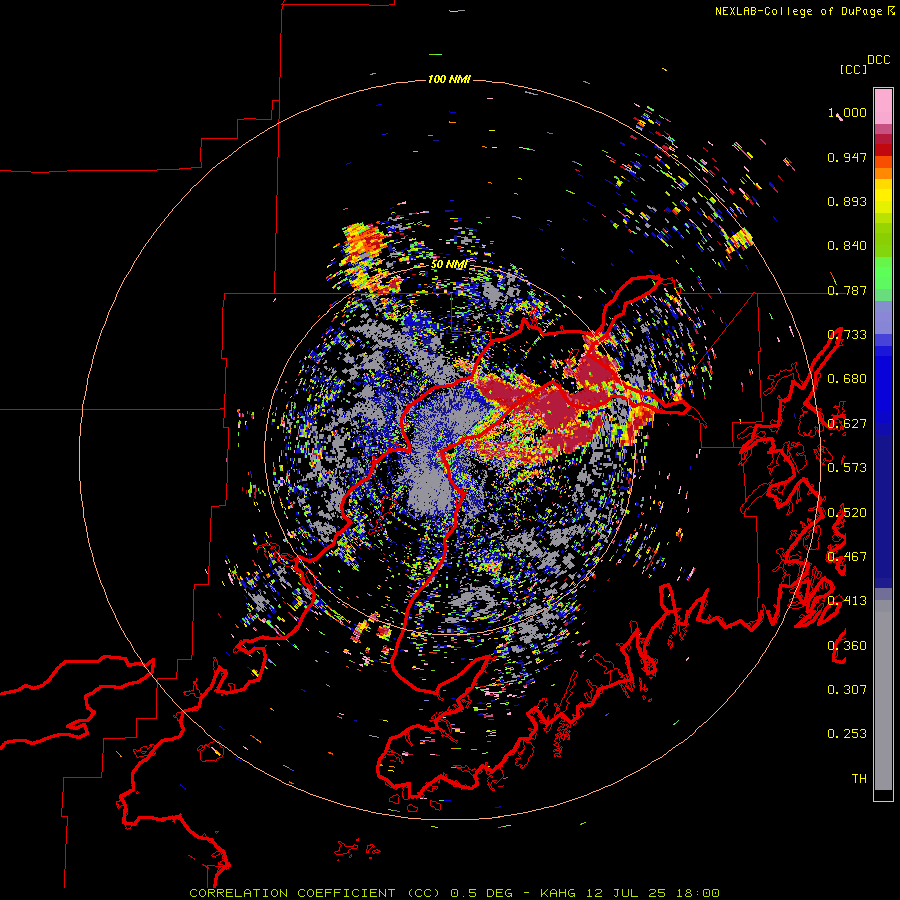
Task: Click the 0.947 color scale value
Action: [847, 157]
